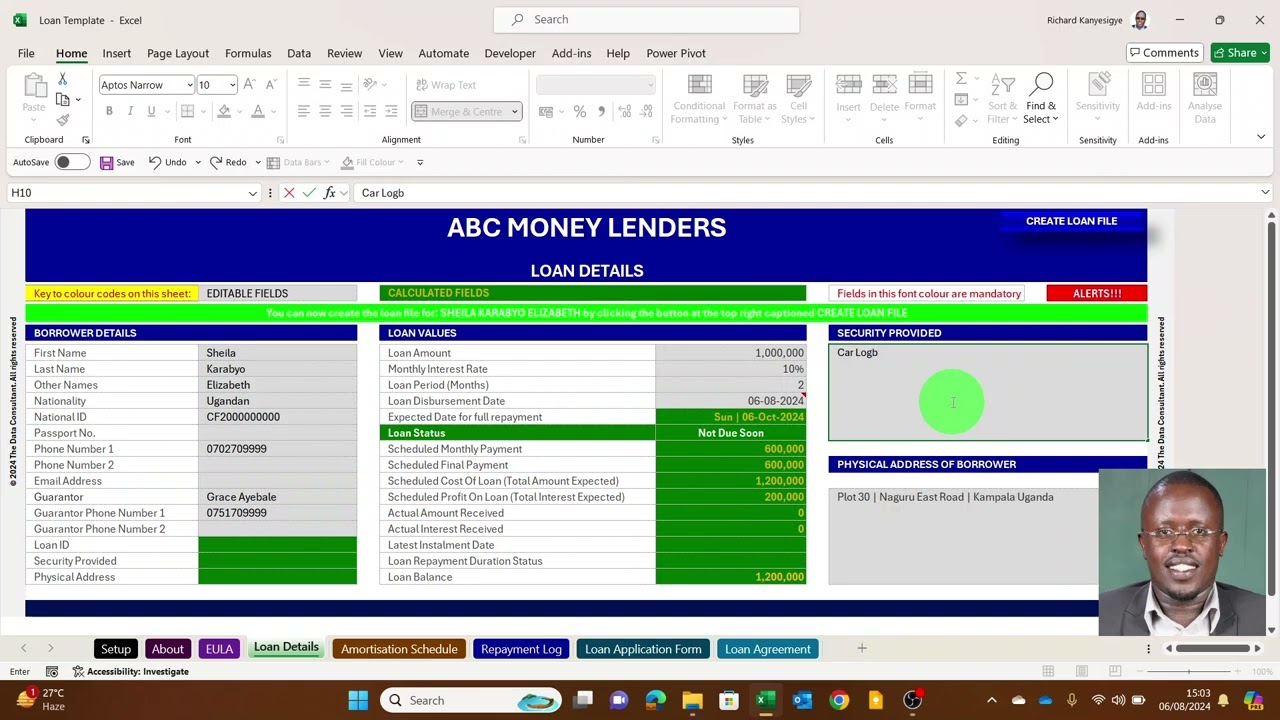Screen dimensions: 1280x720
Task: Click the AutoSum sigma icon
Action: point(961,79)
